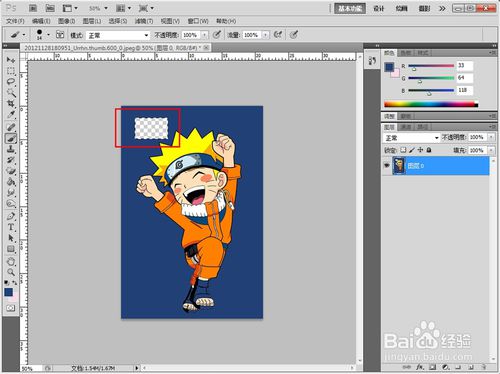Select the Path Selection tool
Screen dimensions: 500x374
(11, 238)
